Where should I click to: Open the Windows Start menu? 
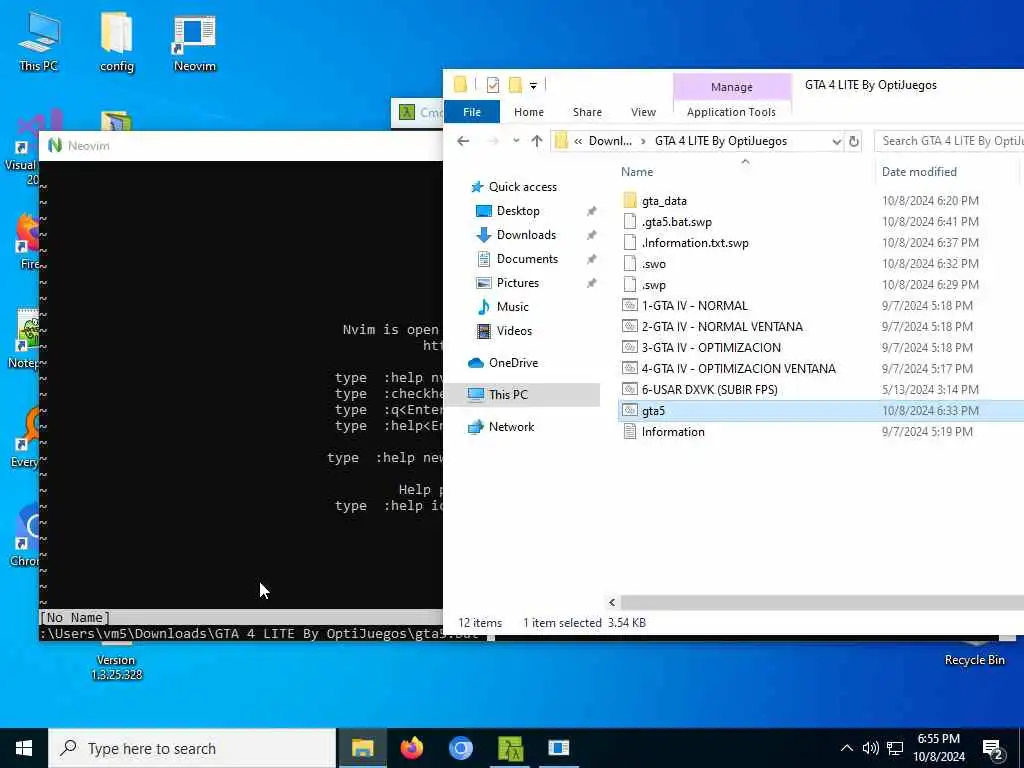24,748
